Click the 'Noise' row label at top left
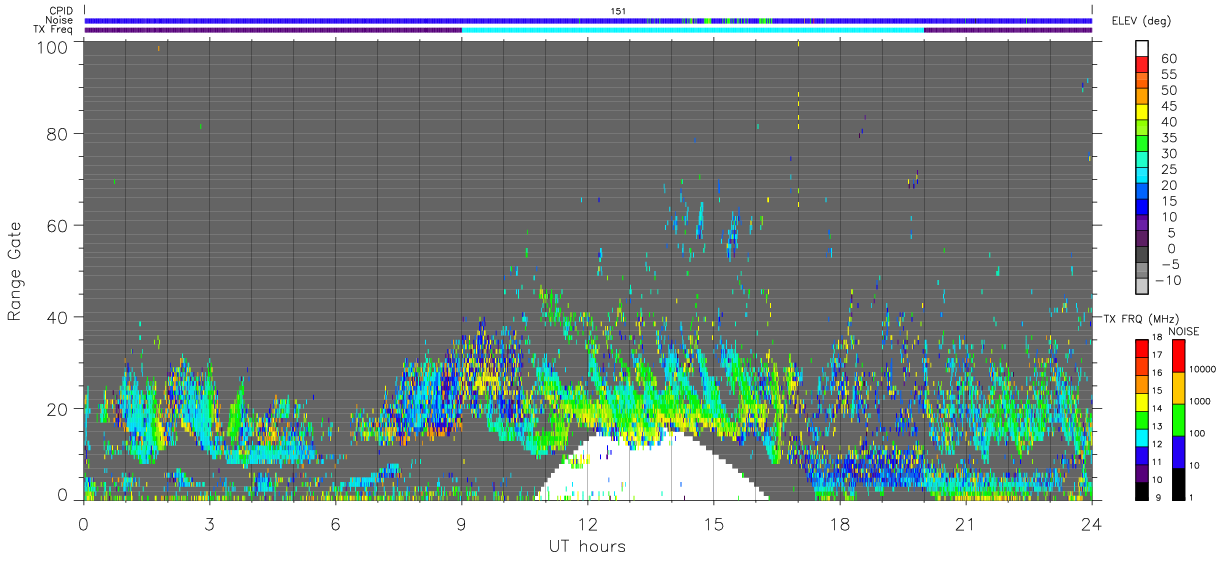 60,20
